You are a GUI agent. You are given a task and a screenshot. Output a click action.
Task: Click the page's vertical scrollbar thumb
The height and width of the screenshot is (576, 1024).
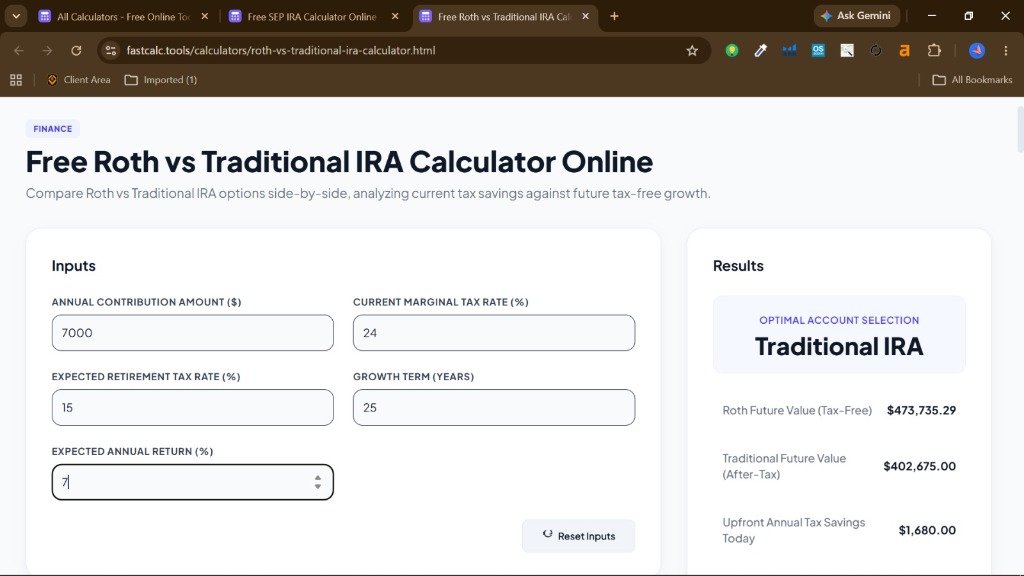pyautogui.click(x=1020, y=129)
